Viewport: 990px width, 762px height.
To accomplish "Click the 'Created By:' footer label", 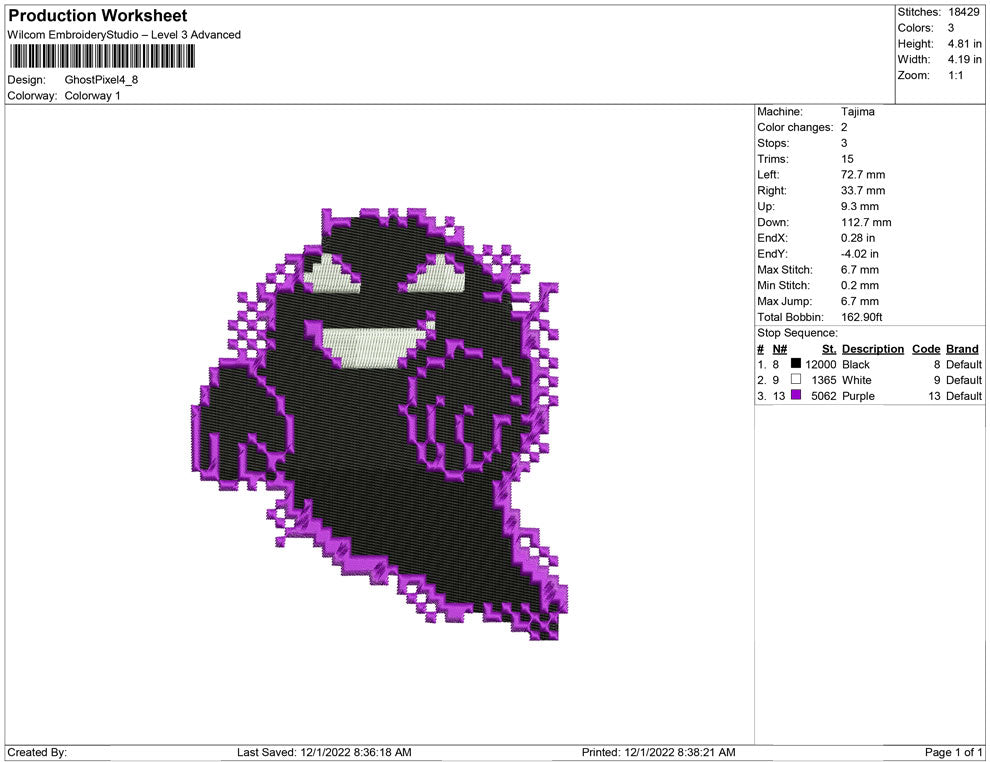I will tap(37, 752).
